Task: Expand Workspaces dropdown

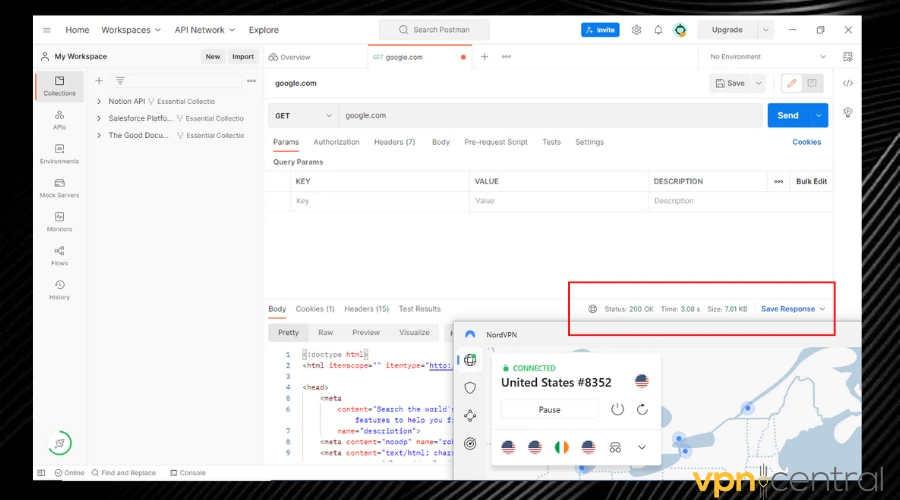Action: point(131,30)
